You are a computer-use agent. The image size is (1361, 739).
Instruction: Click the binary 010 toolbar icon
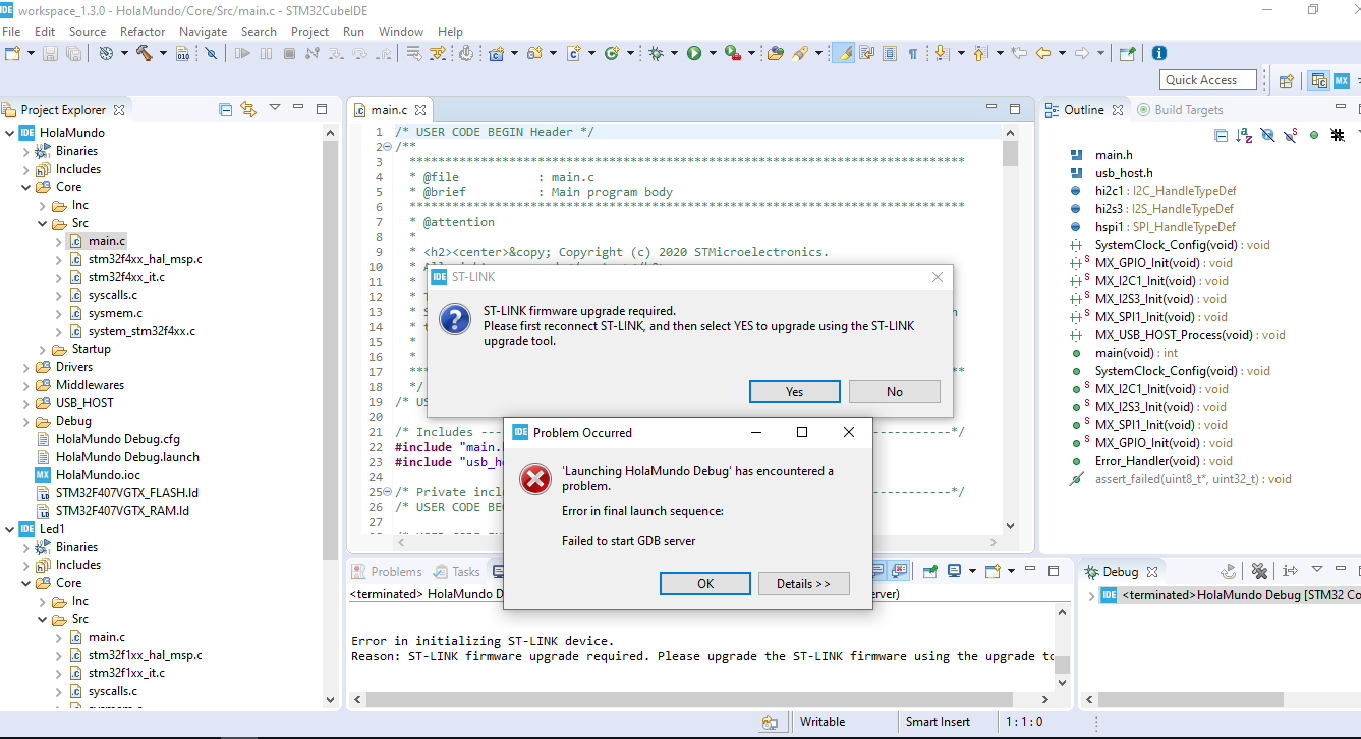coord(182,53)
